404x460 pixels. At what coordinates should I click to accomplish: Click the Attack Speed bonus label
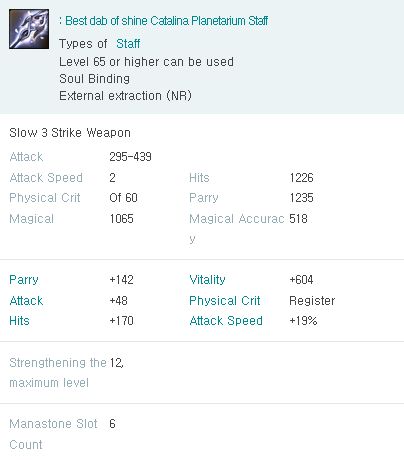226,321
